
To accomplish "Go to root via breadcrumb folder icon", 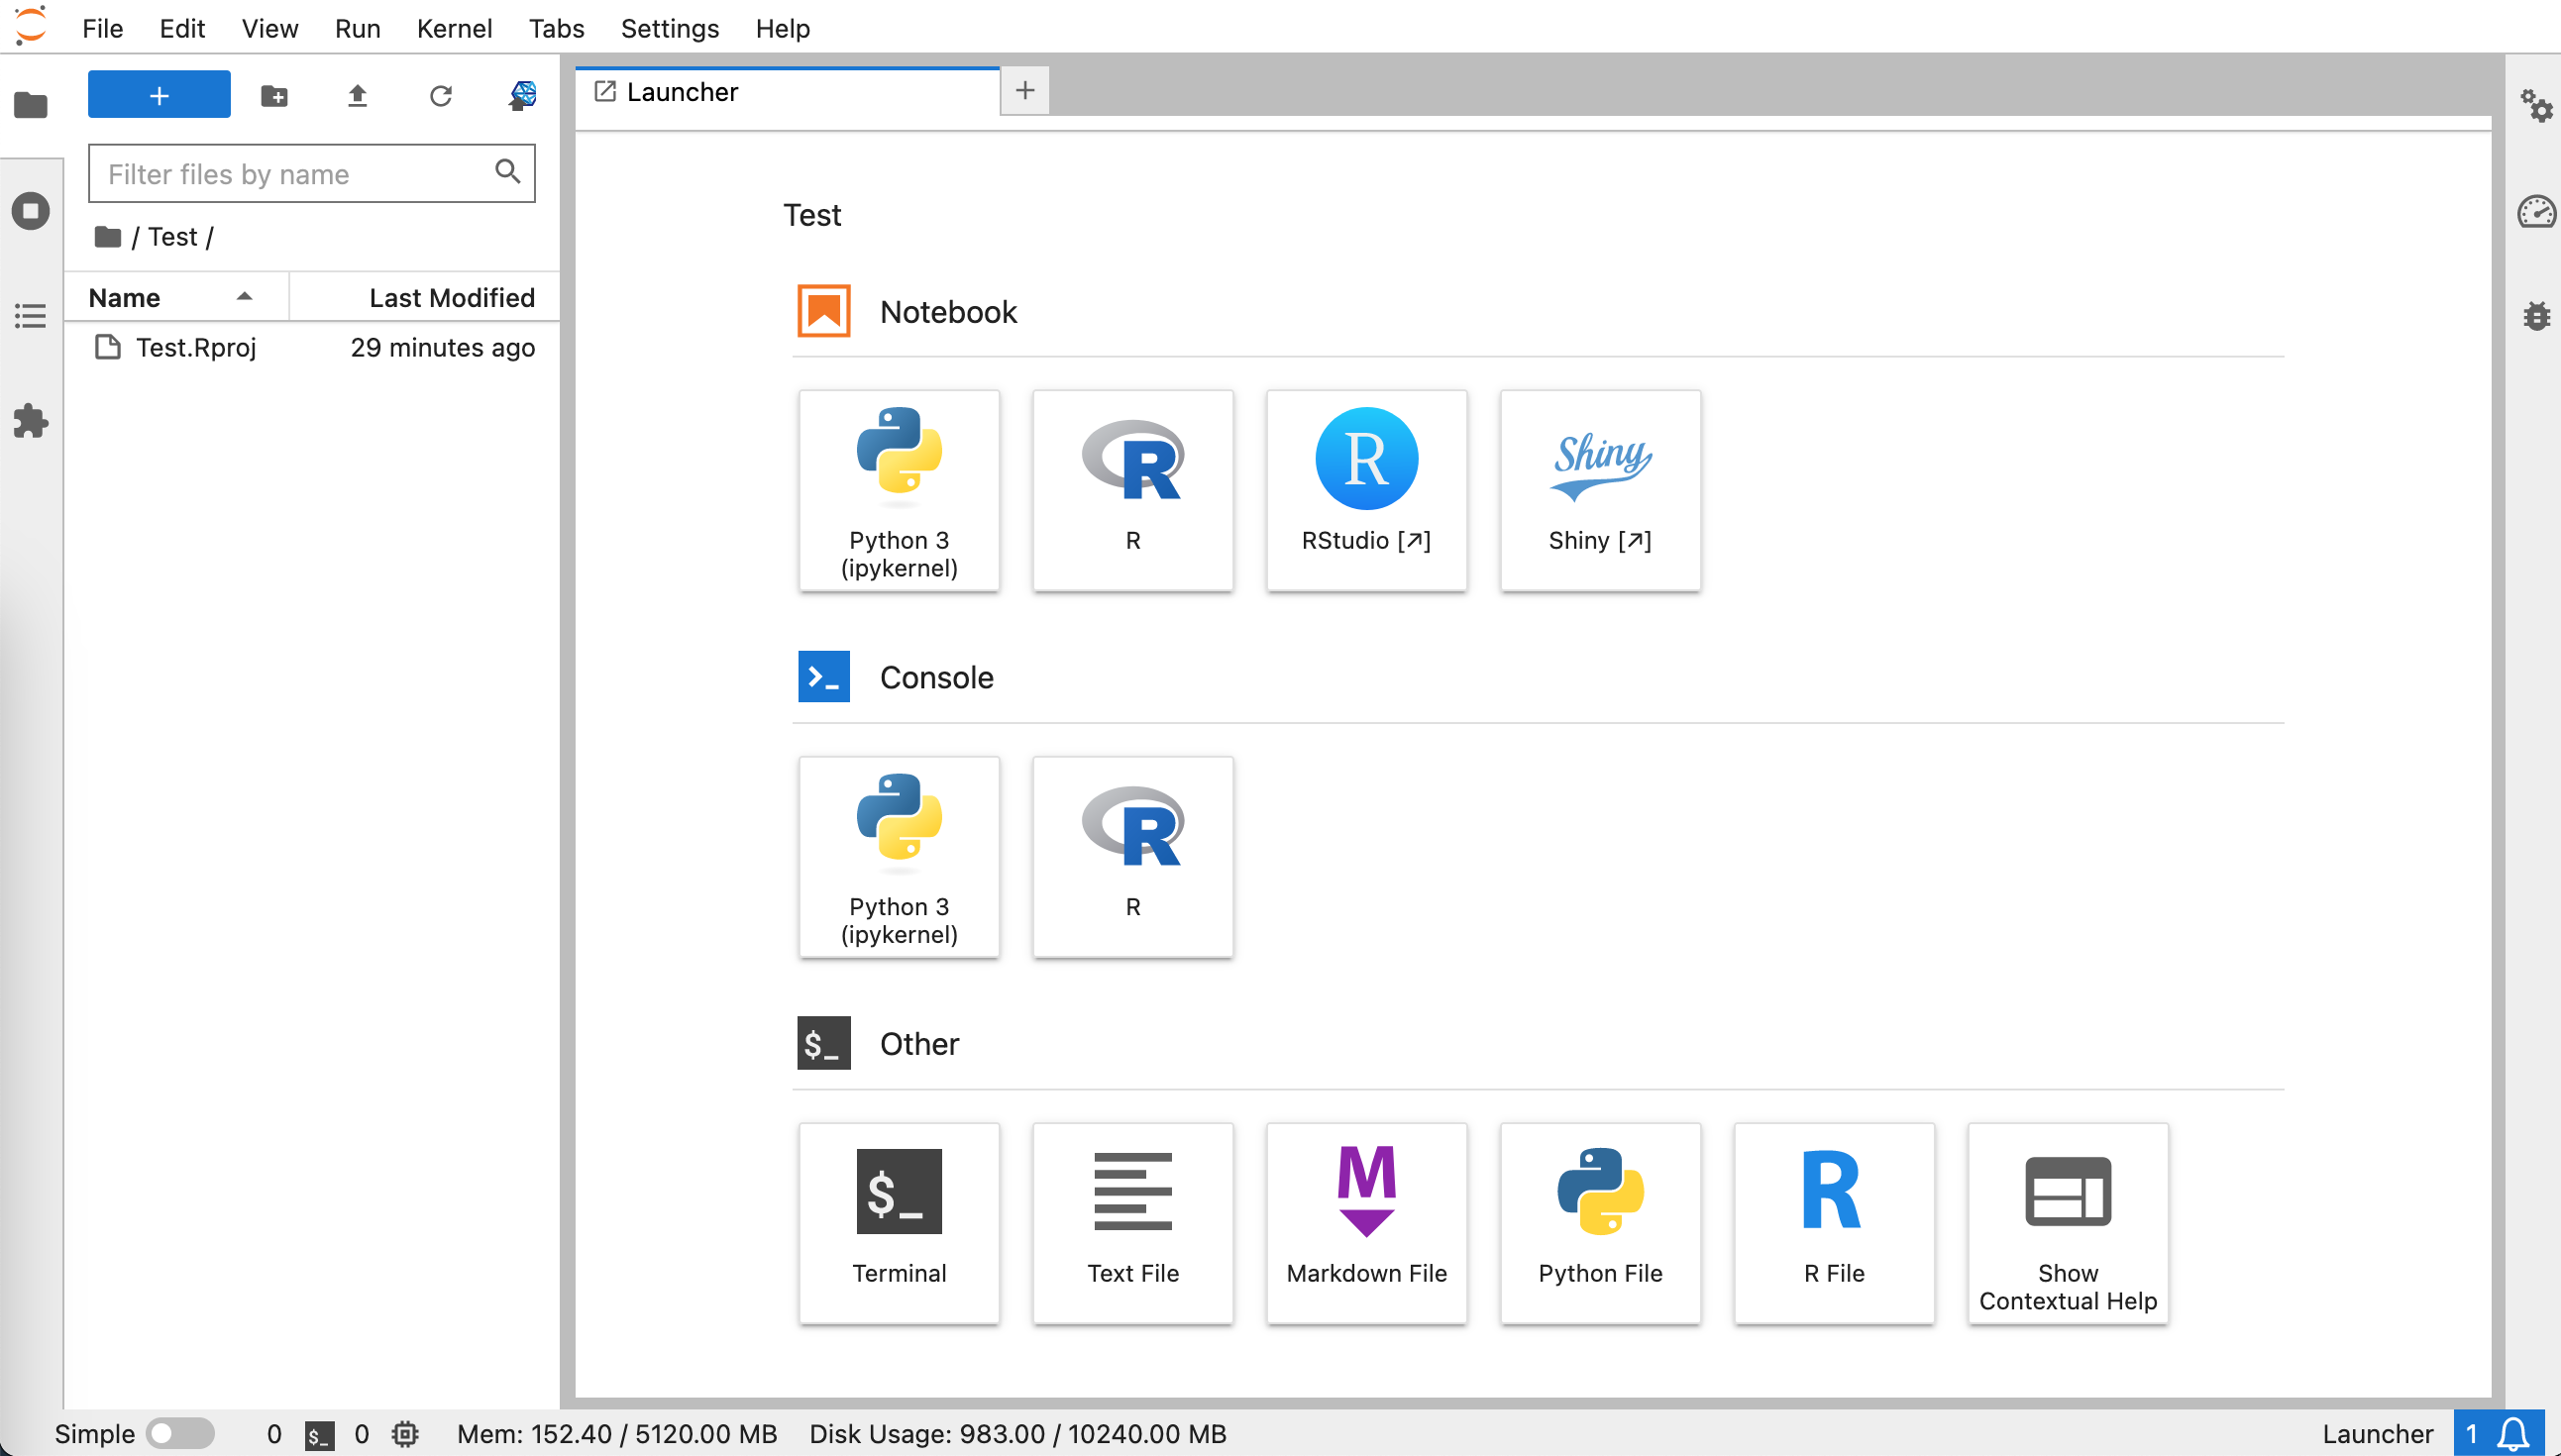I will pyautogui.click(x=107, y=237).
